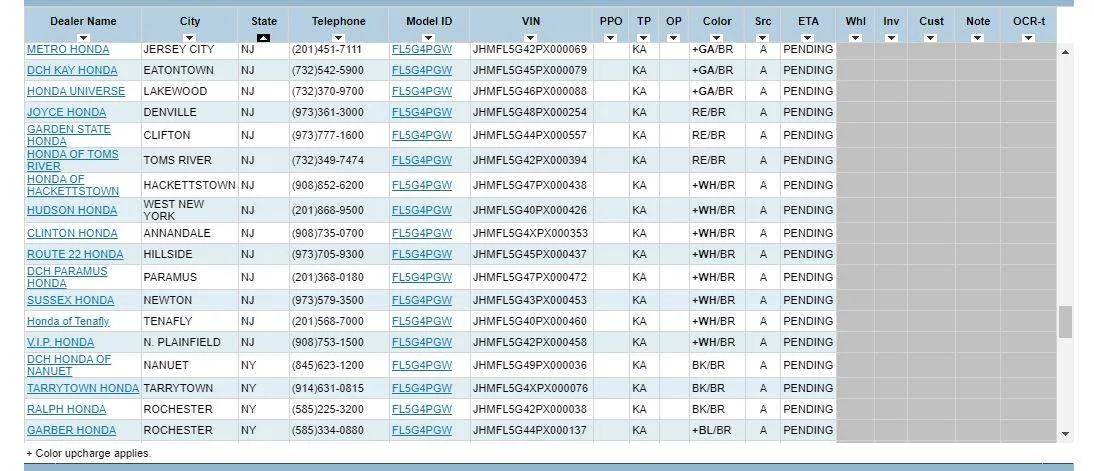Click Model ID link in SUSSEX HONDA row

422,300
